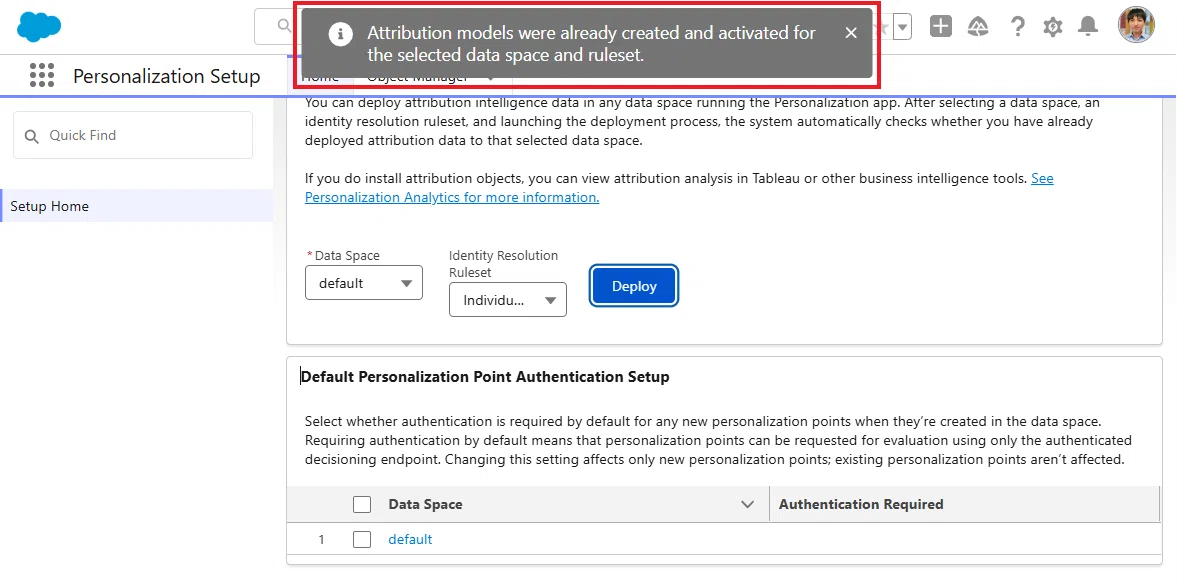Click the Deploy button
1177x586 pixels.
[x=634, y=286]
